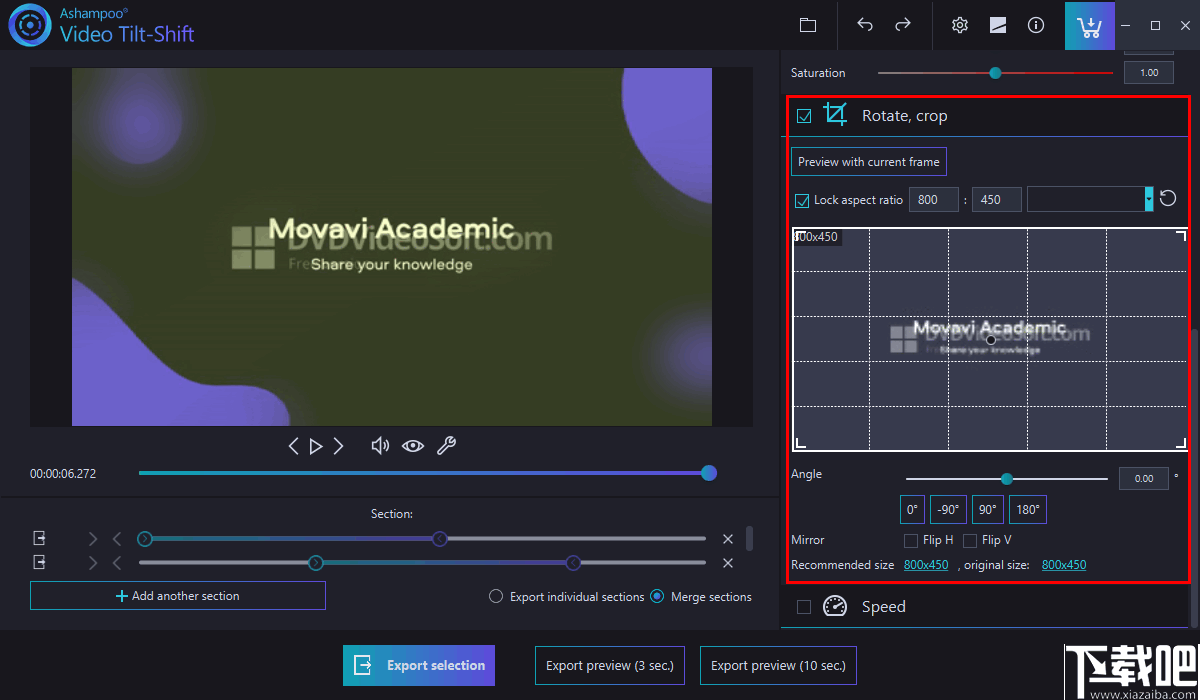The width and height of the screenshot is (1200, 700).
Task: Open file with the folder icon
Action: (808, 25)
